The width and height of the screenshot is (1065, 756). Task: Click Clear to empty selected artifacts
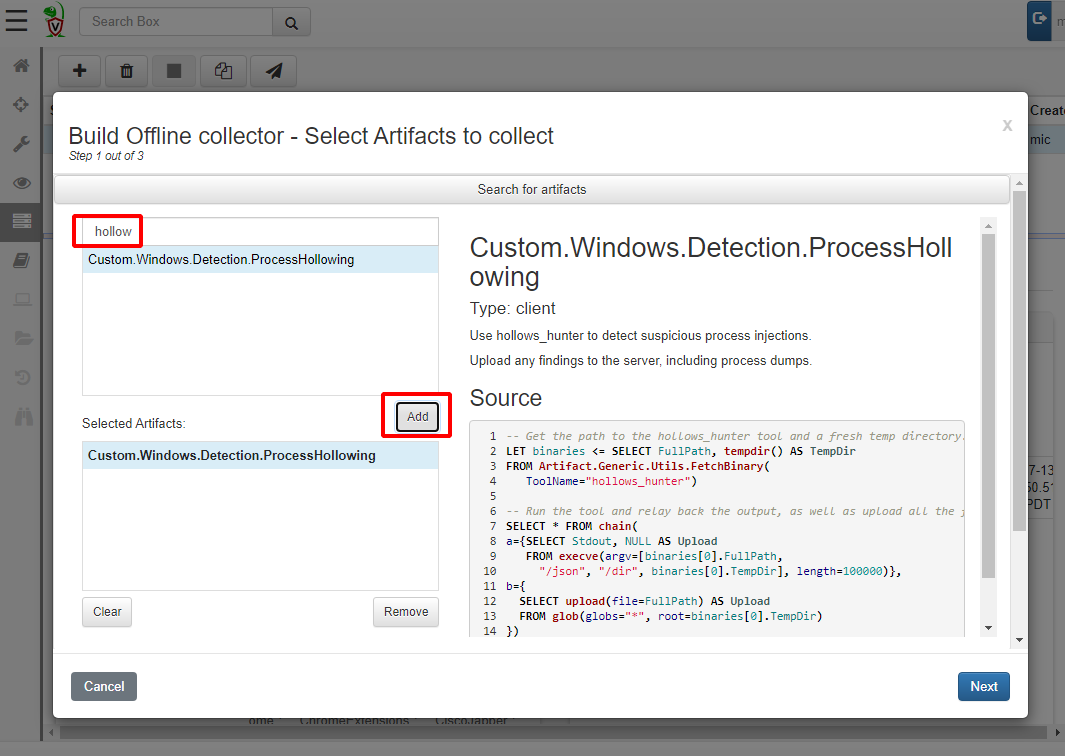[x=107, y=612]
